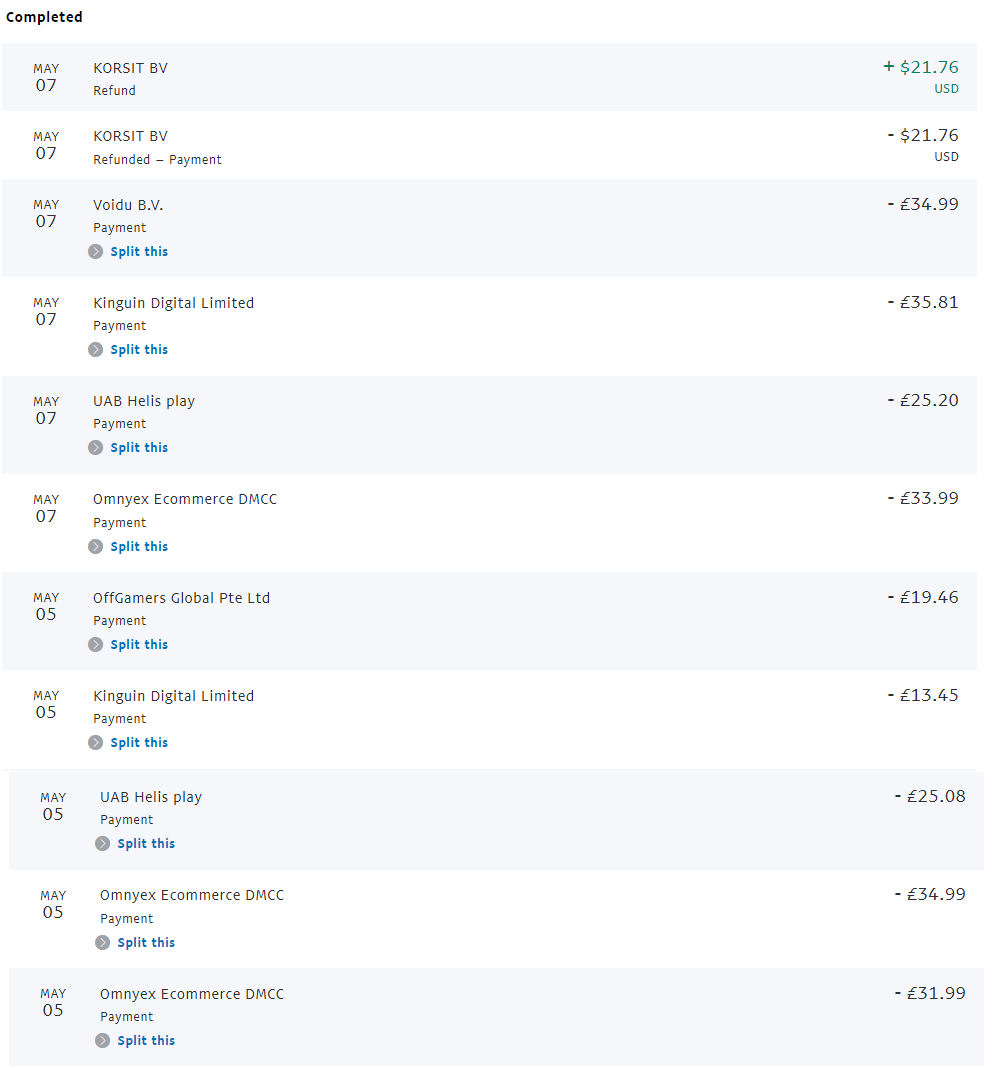
Task: Open Split this for Voidu B.V. payment
Action: click(x=139, y=251)
